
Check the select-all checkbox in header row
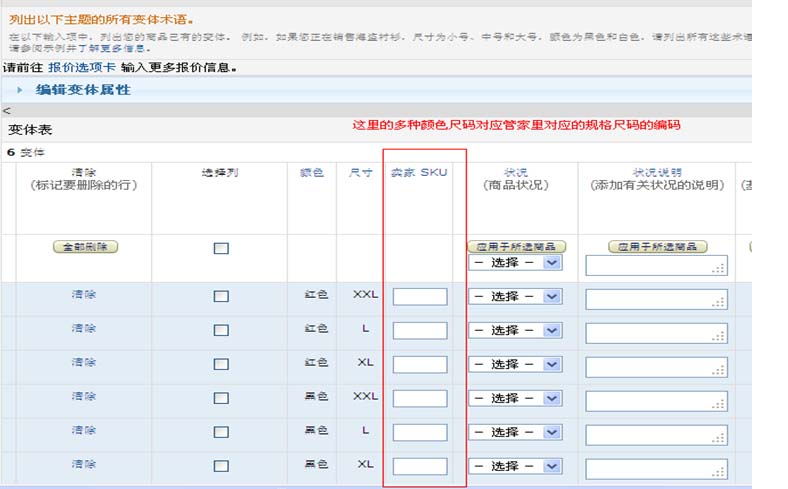[x=221, y=248]
